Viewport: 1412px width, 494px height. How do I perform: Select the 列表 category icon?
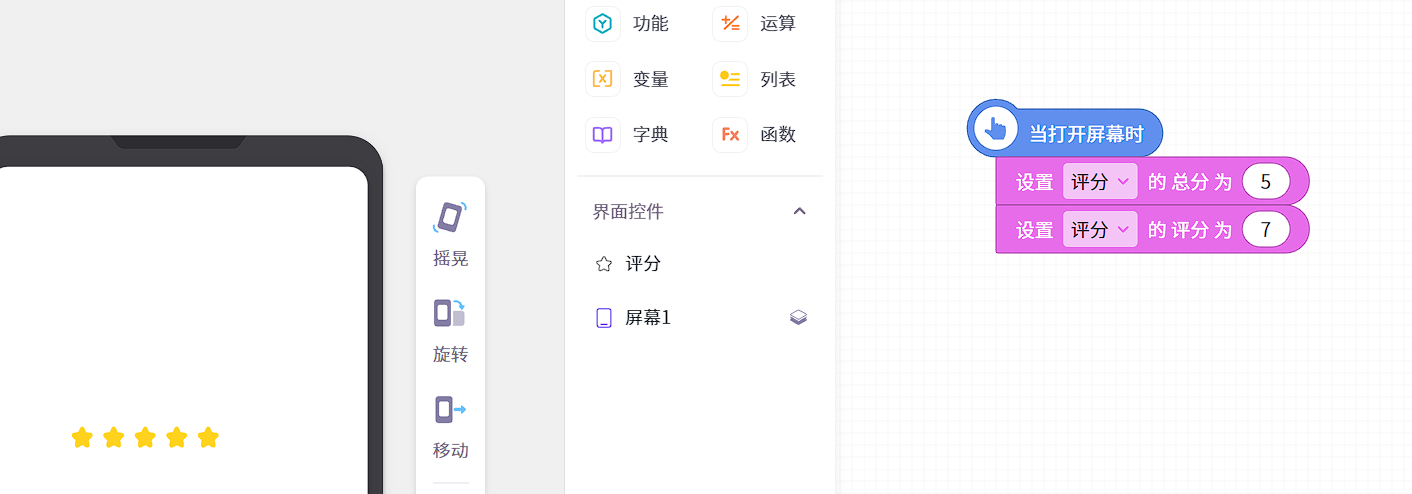click(730, 79)
